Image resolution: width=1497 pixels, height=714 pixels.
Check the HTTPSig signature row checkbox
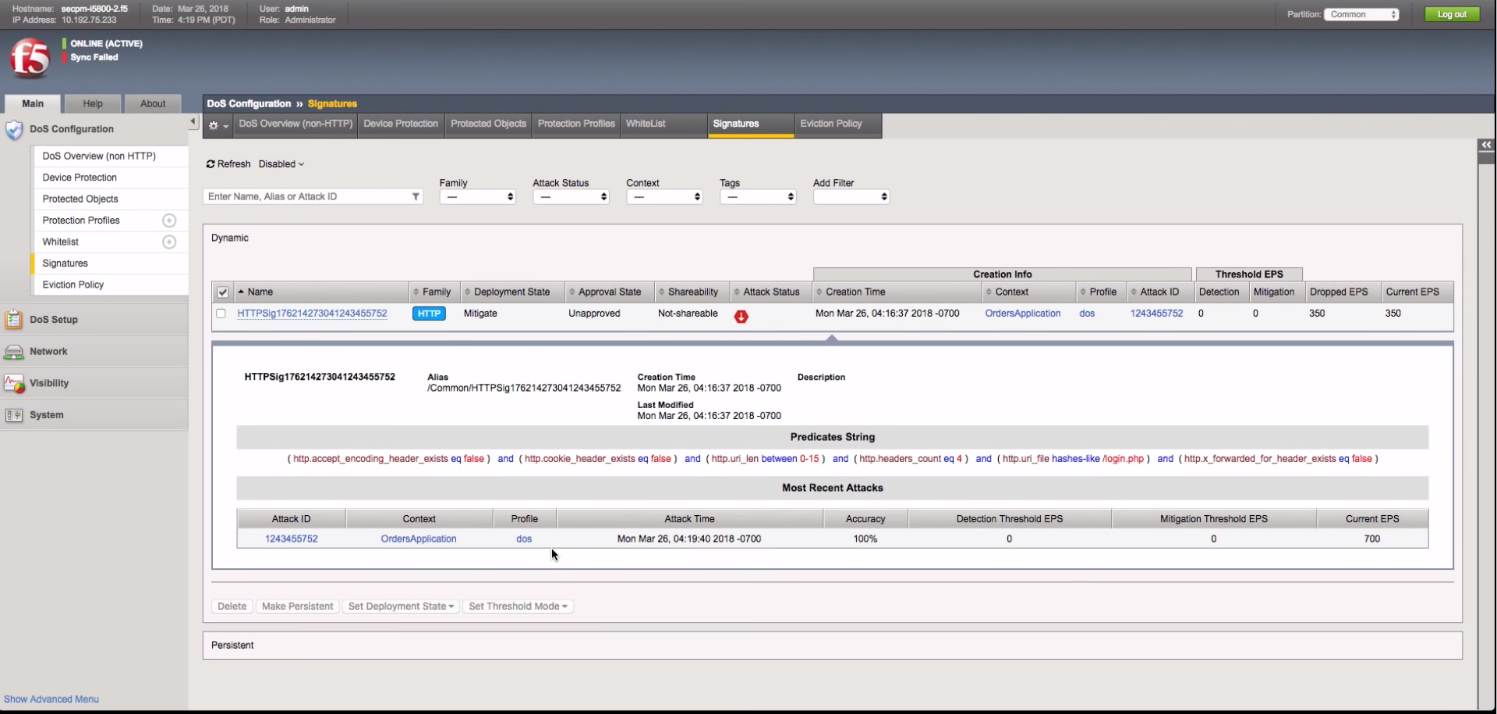(221, 314)
